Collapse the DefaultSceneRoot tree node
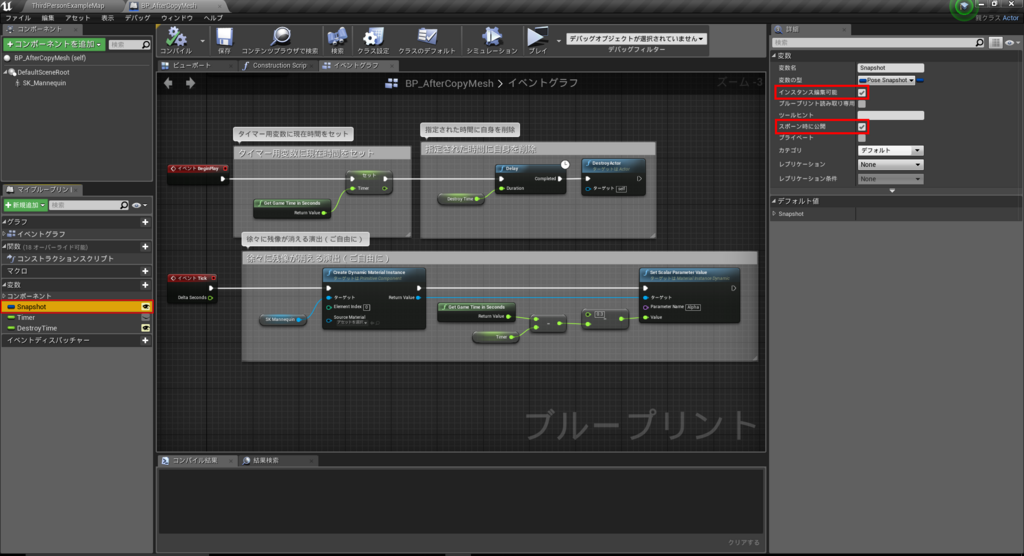Image resolution: width=1024 pixels, height=556 pixels. coord(6,72)
